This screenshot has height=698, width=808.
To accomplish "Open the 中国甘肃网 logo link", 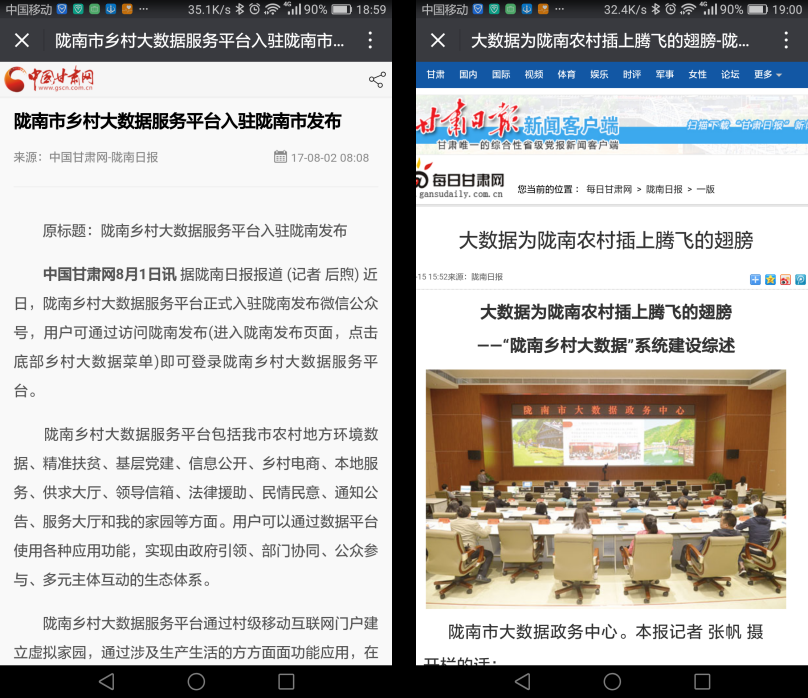I will (x=49, y=79).
